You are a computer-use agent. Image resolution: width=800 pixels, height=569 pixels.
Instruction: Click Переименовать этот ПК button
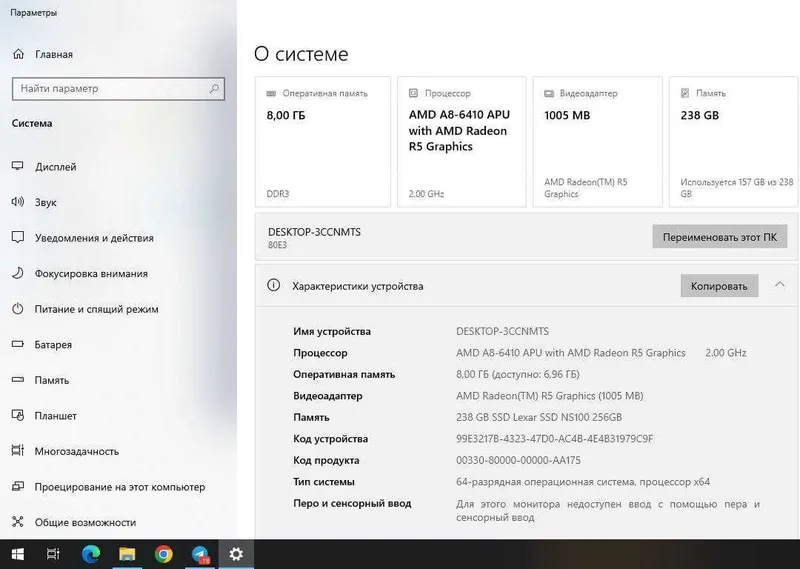pyautogui.click(x=720, y=237)
